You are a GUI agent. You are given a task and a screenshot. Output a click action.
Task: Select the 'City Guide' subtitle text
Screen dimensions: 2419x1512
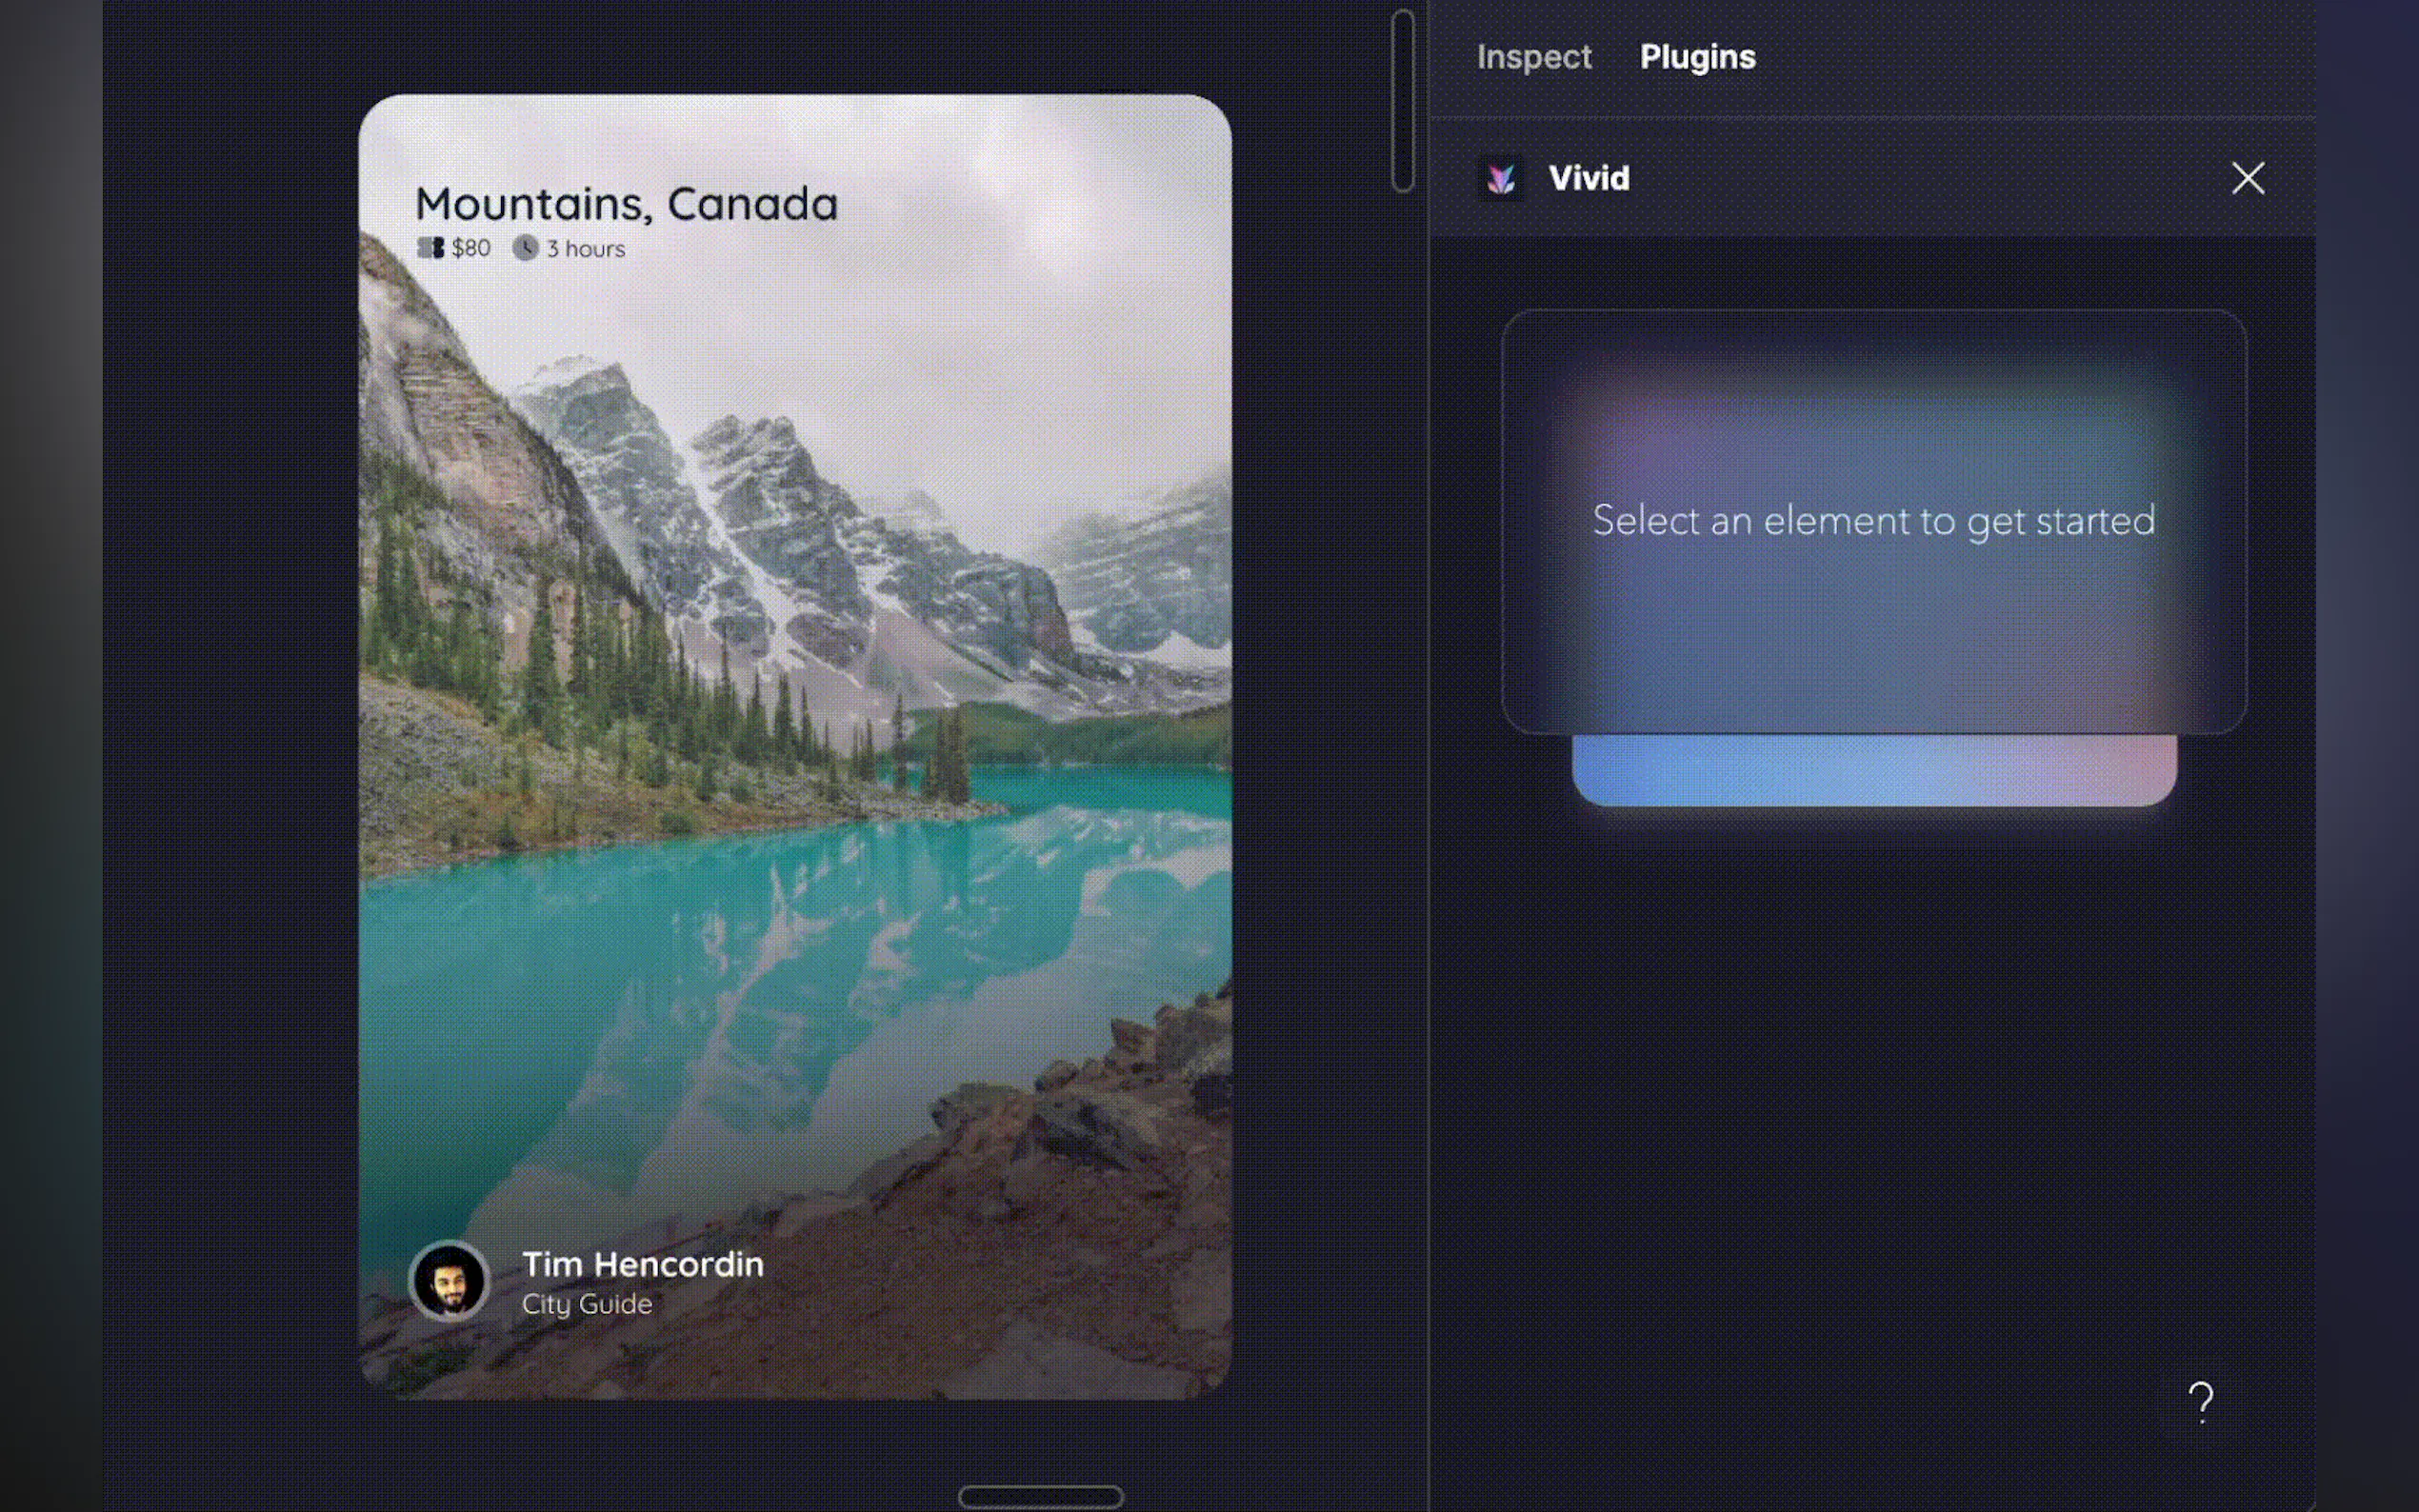tap(587, 1304)
